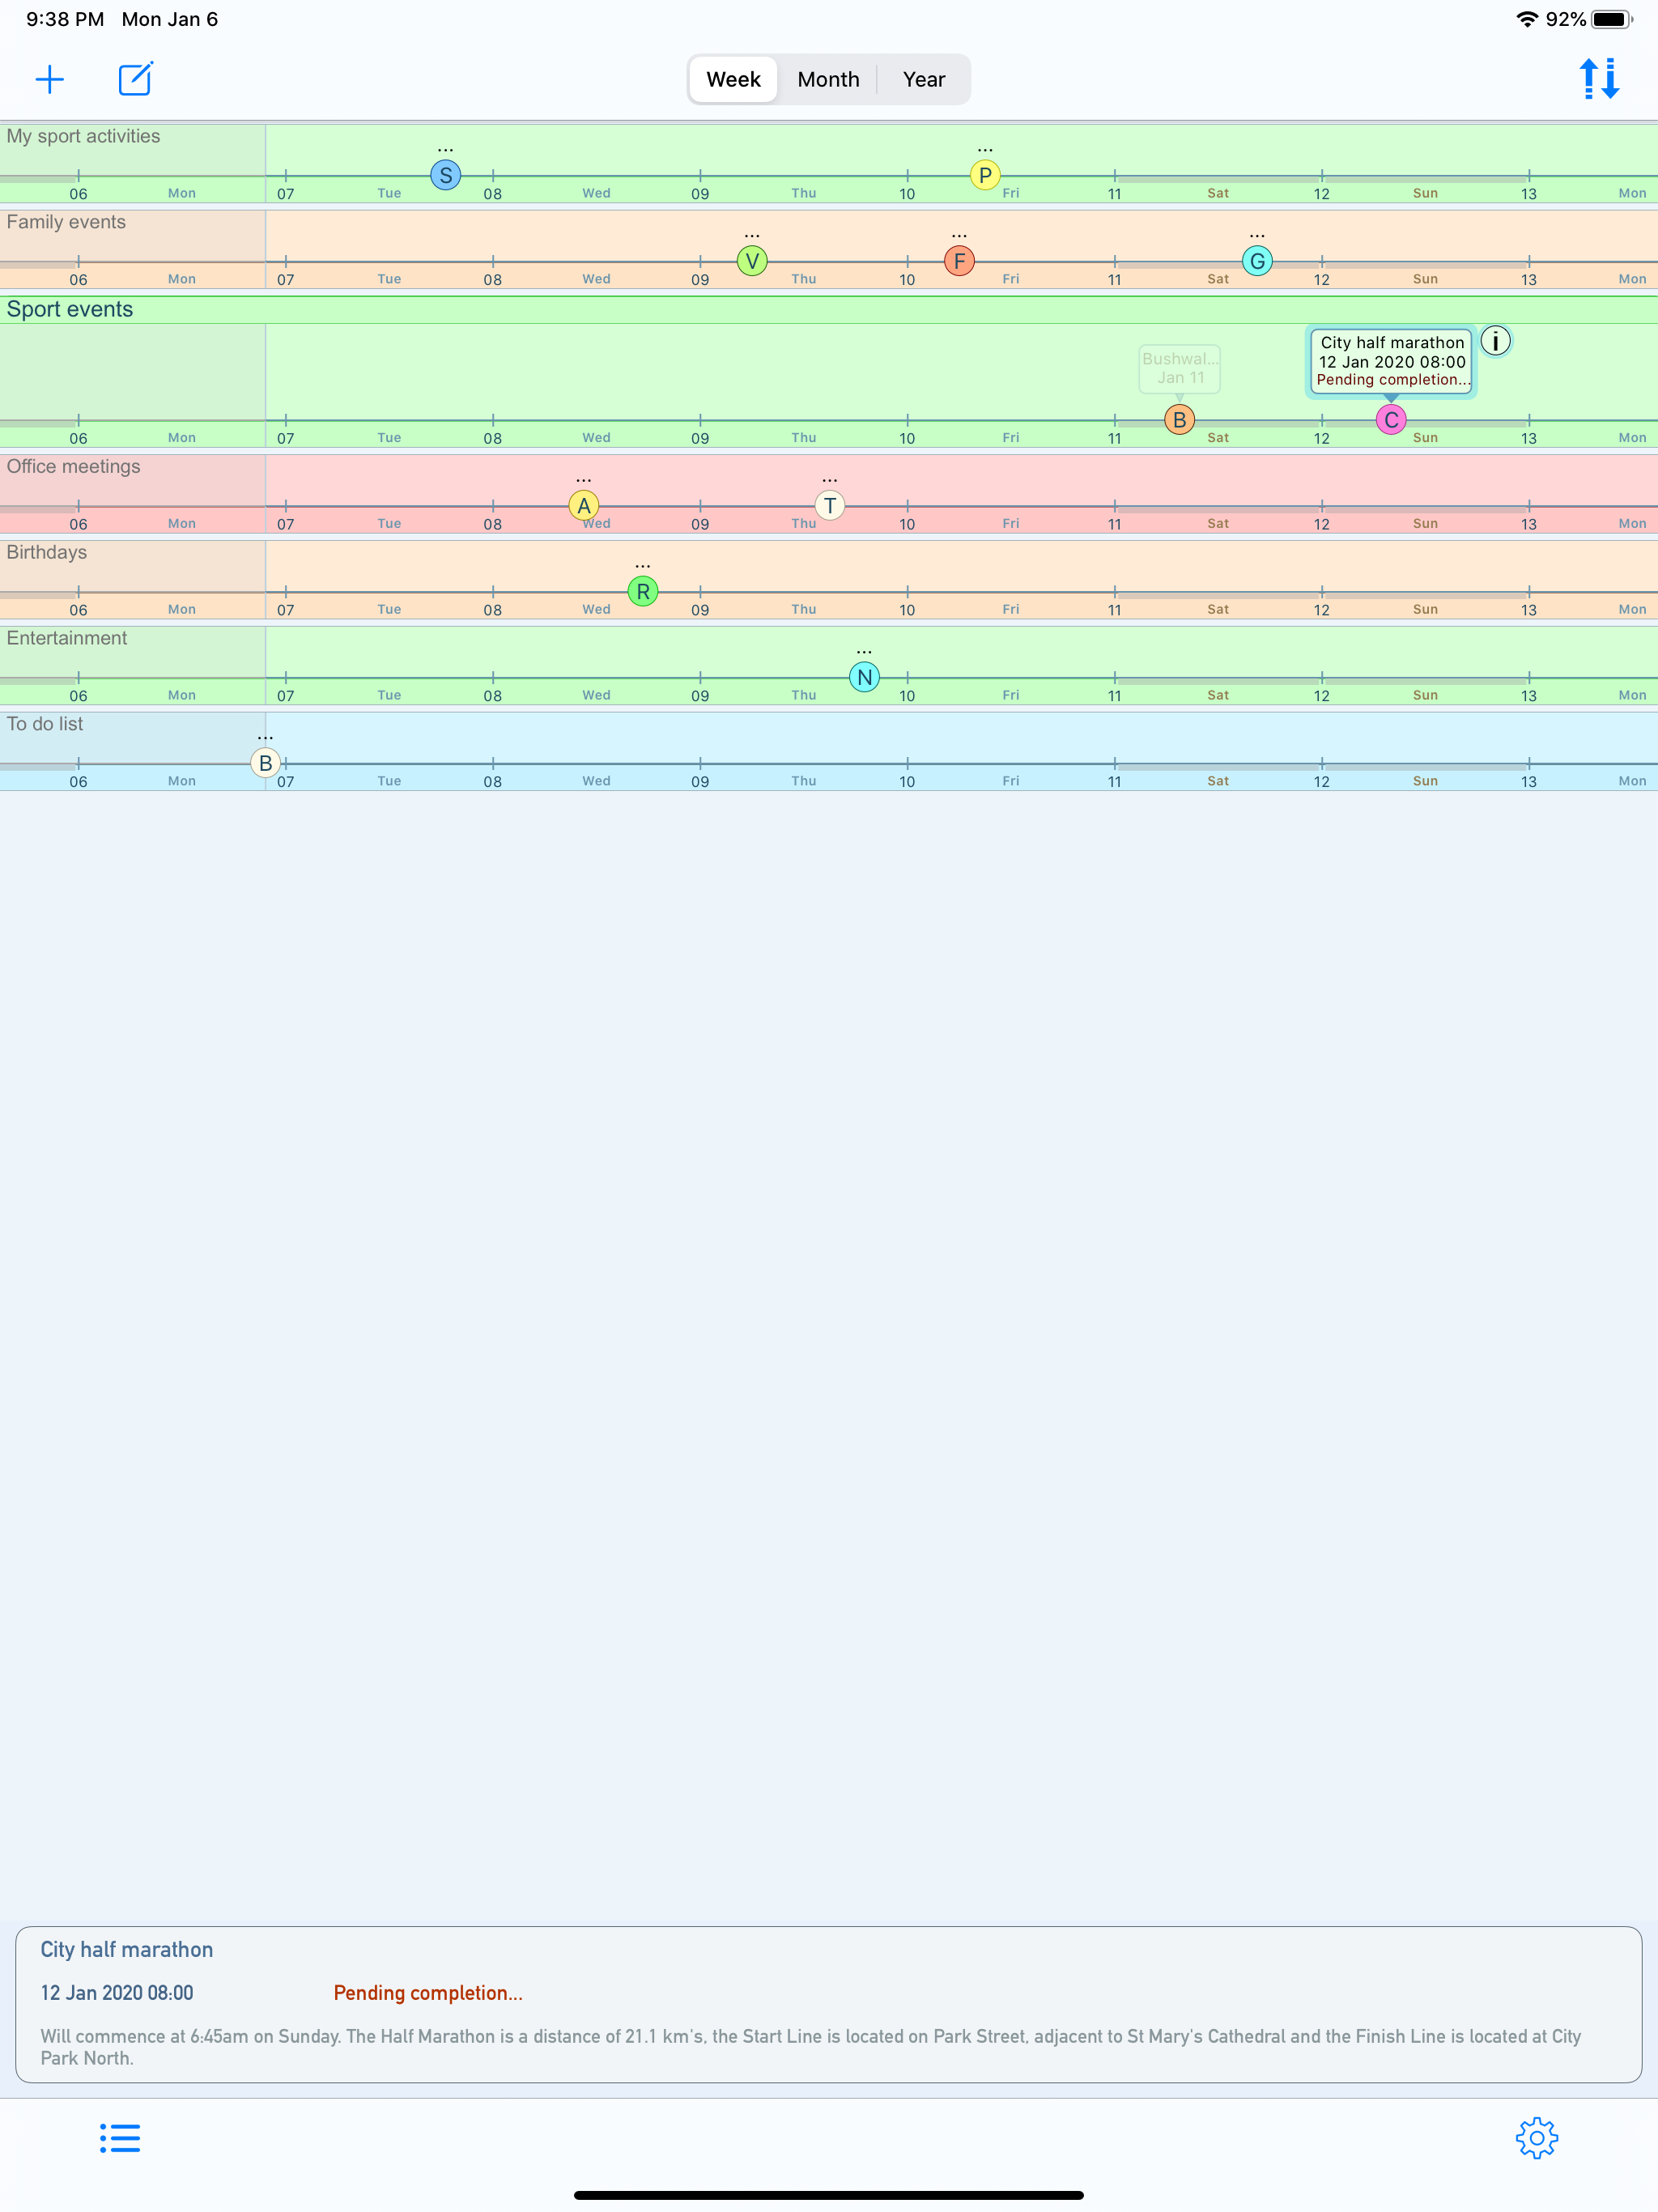Tap the Bushwal... Jan 11 faded callout
Image resolution: width=1658 pixels, height=2212 pixels.
1179,368
